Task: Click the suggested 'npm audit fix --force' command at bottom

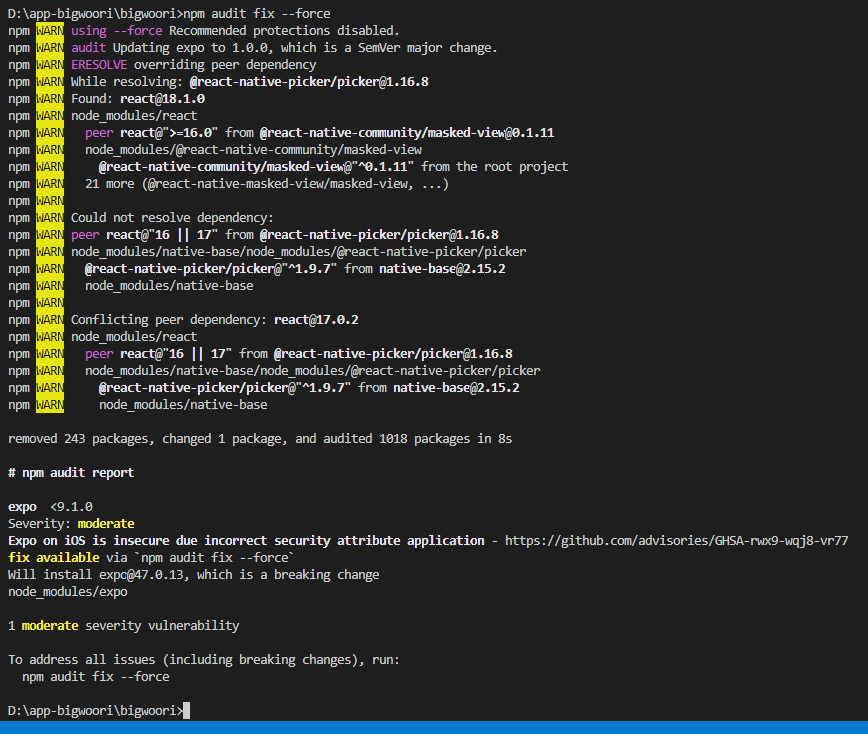Action: point(96,677)
